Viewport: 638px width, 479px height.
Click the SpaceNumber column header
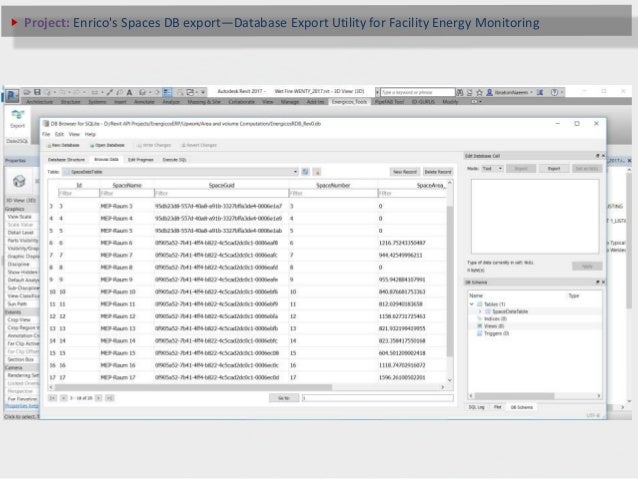[333, 185]
